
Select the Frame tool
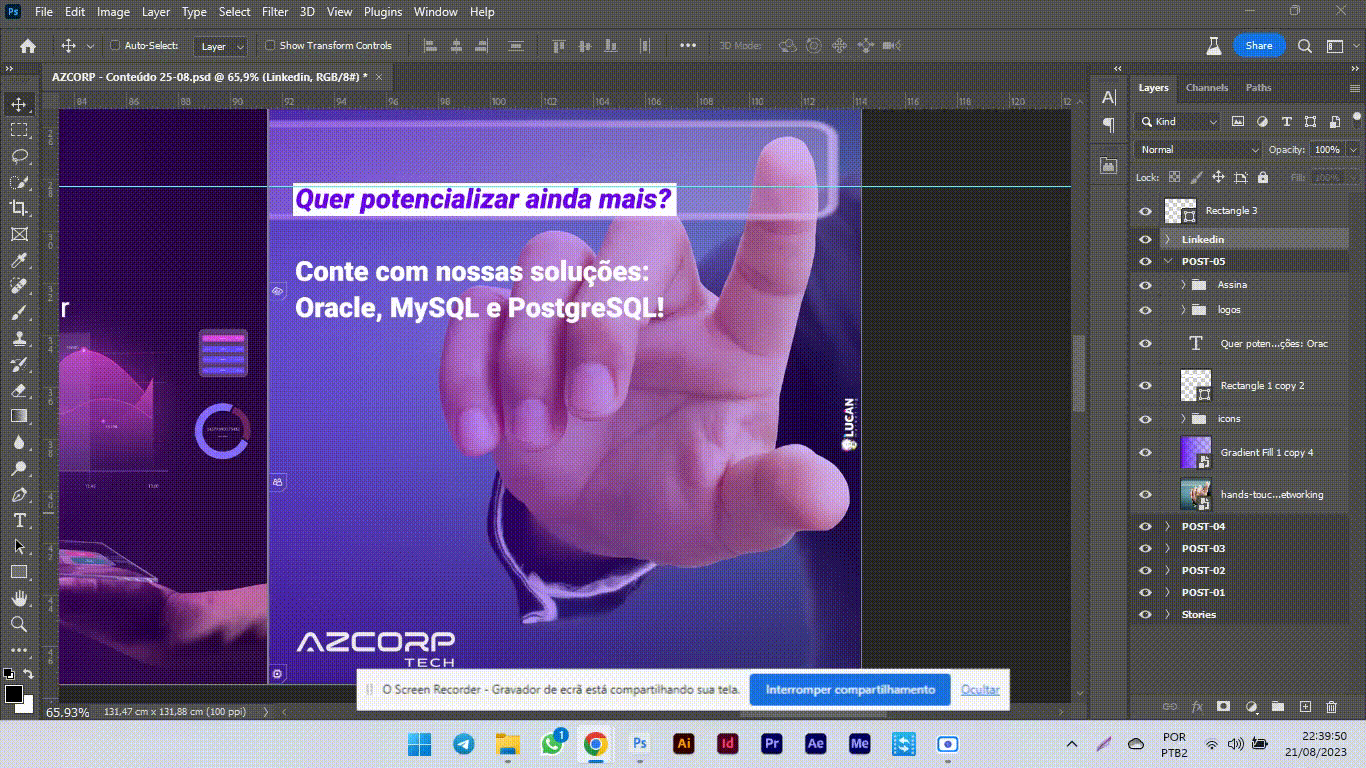click(18, 234)
